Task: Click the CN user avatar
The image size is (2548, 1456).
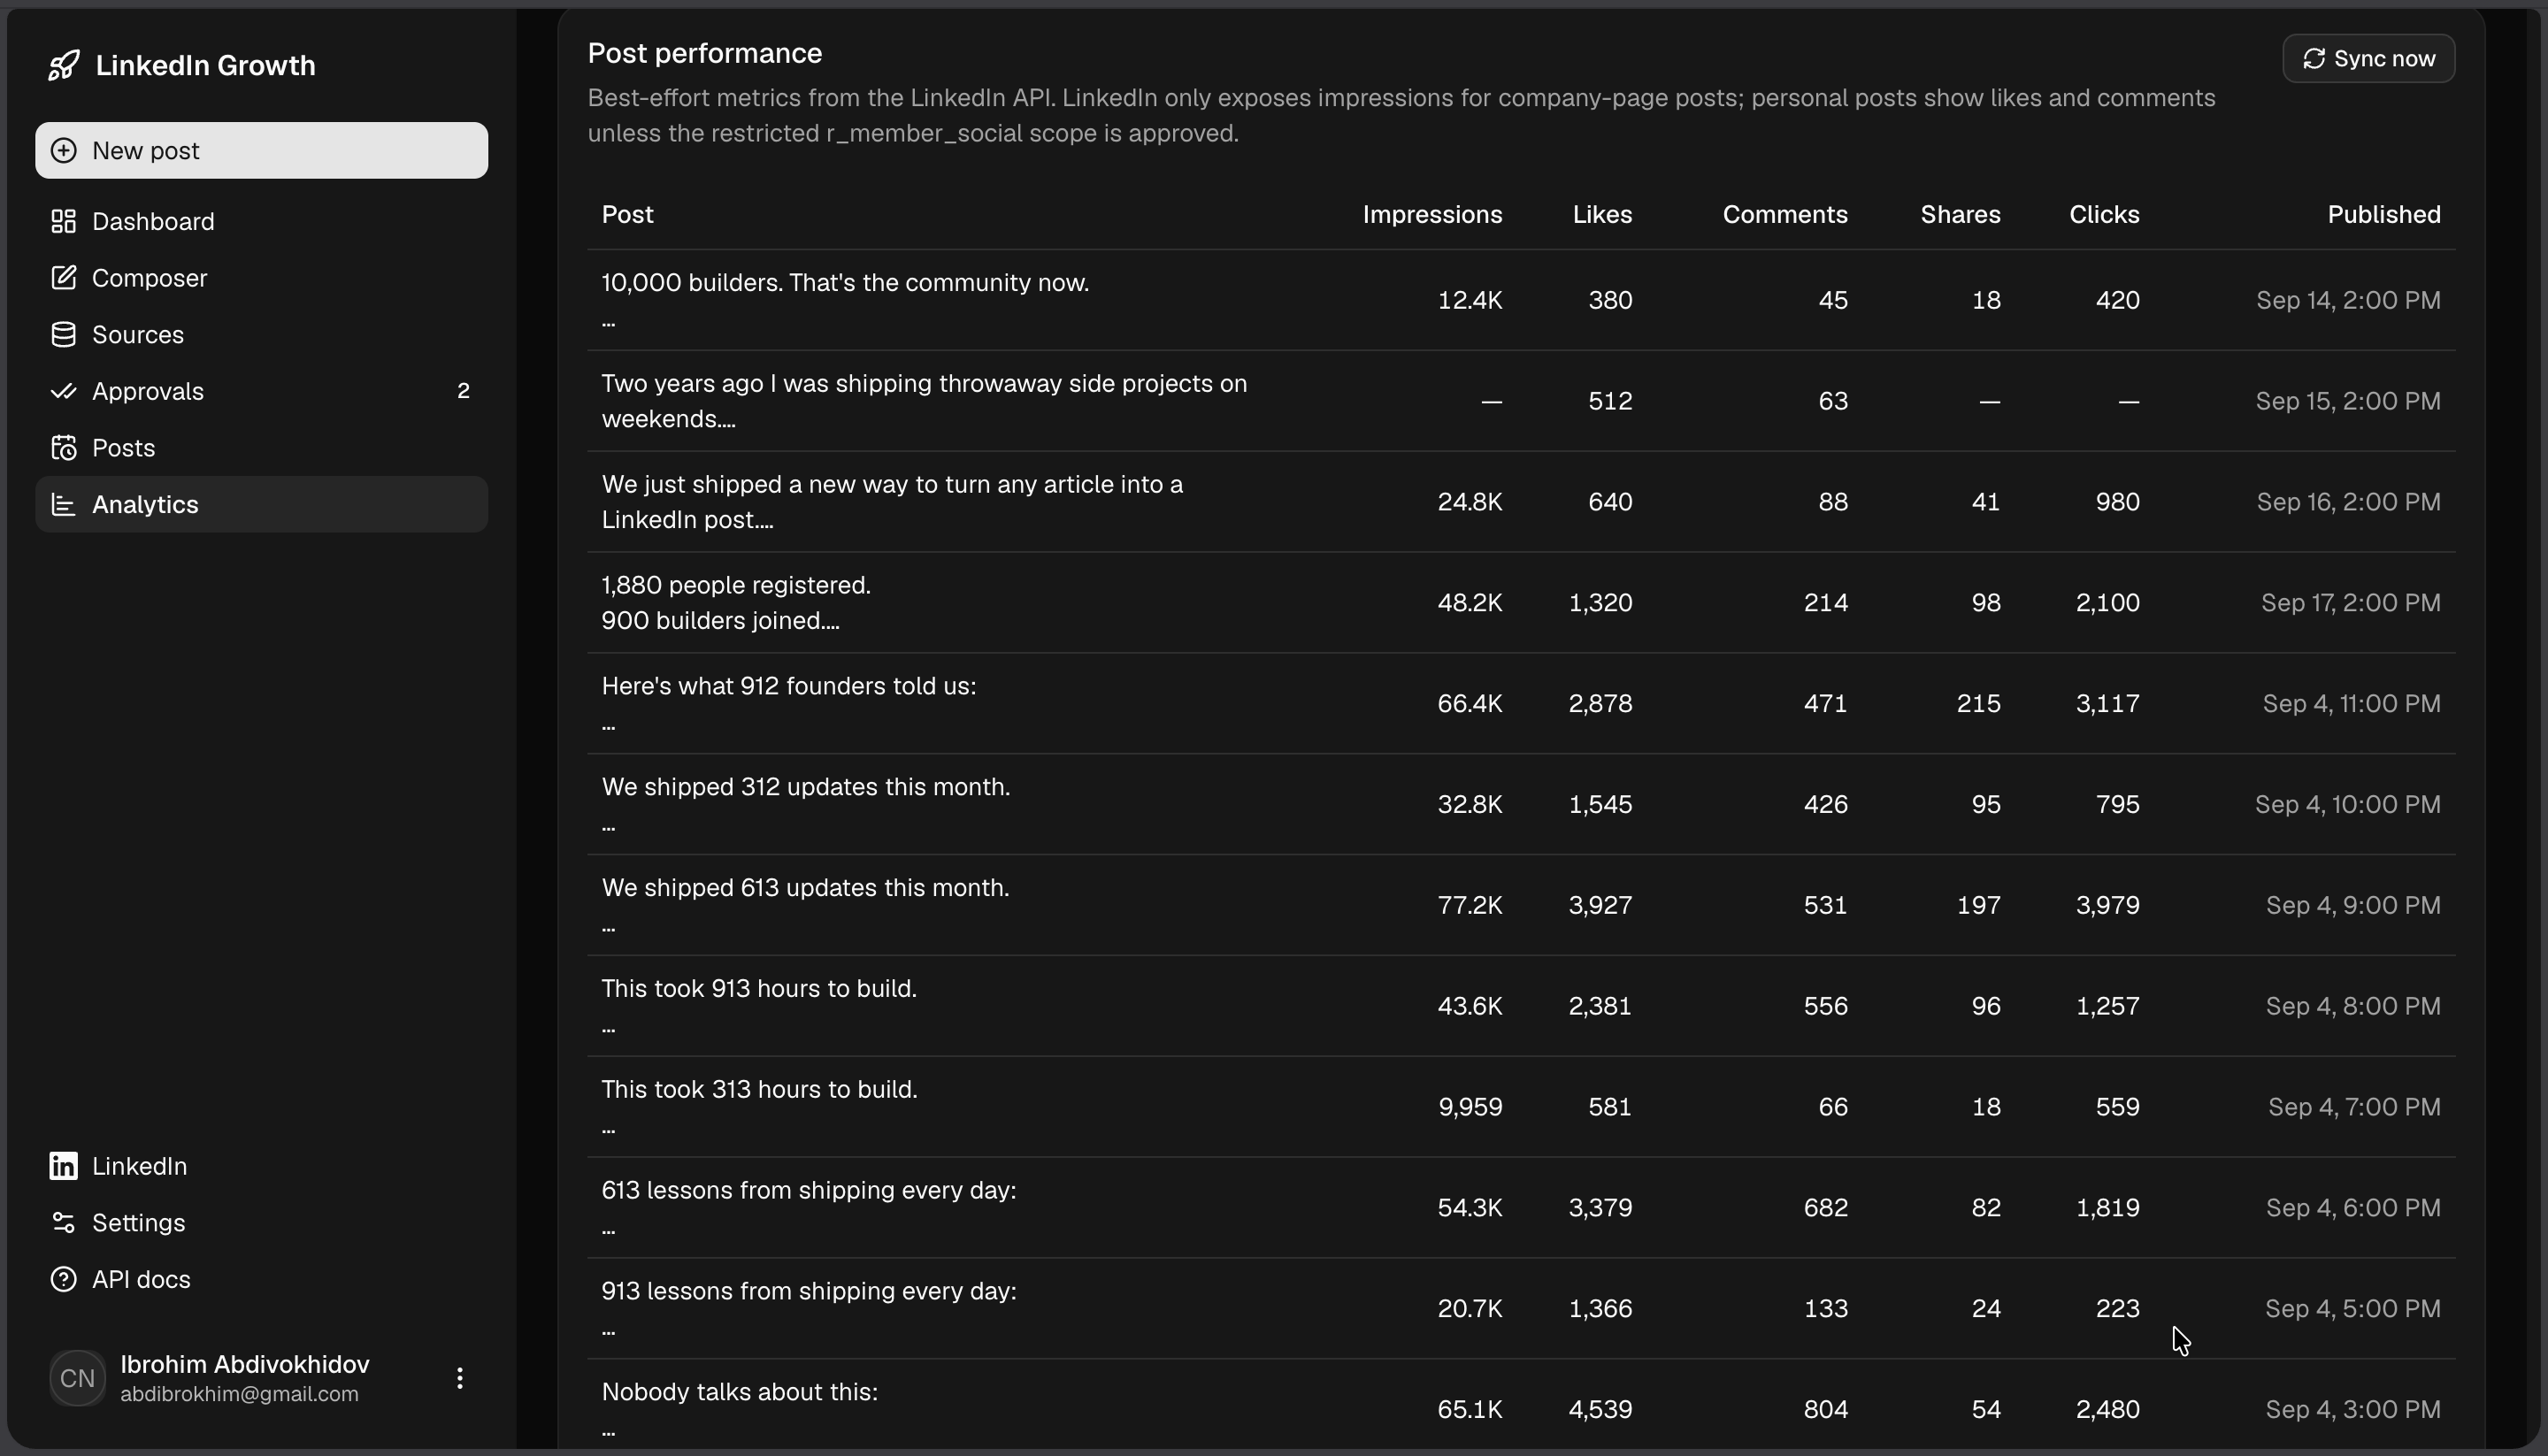Action: tap(78, 1378)
